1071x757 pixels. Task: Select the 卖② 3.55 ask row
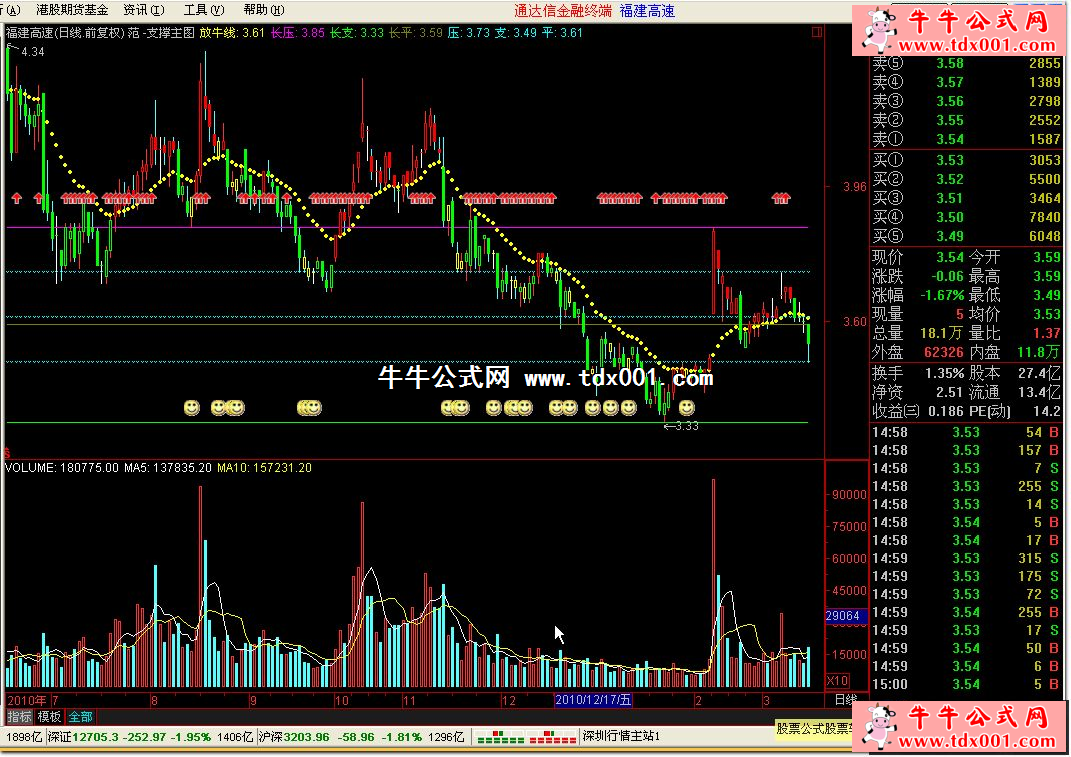click(x=966, y=120)
